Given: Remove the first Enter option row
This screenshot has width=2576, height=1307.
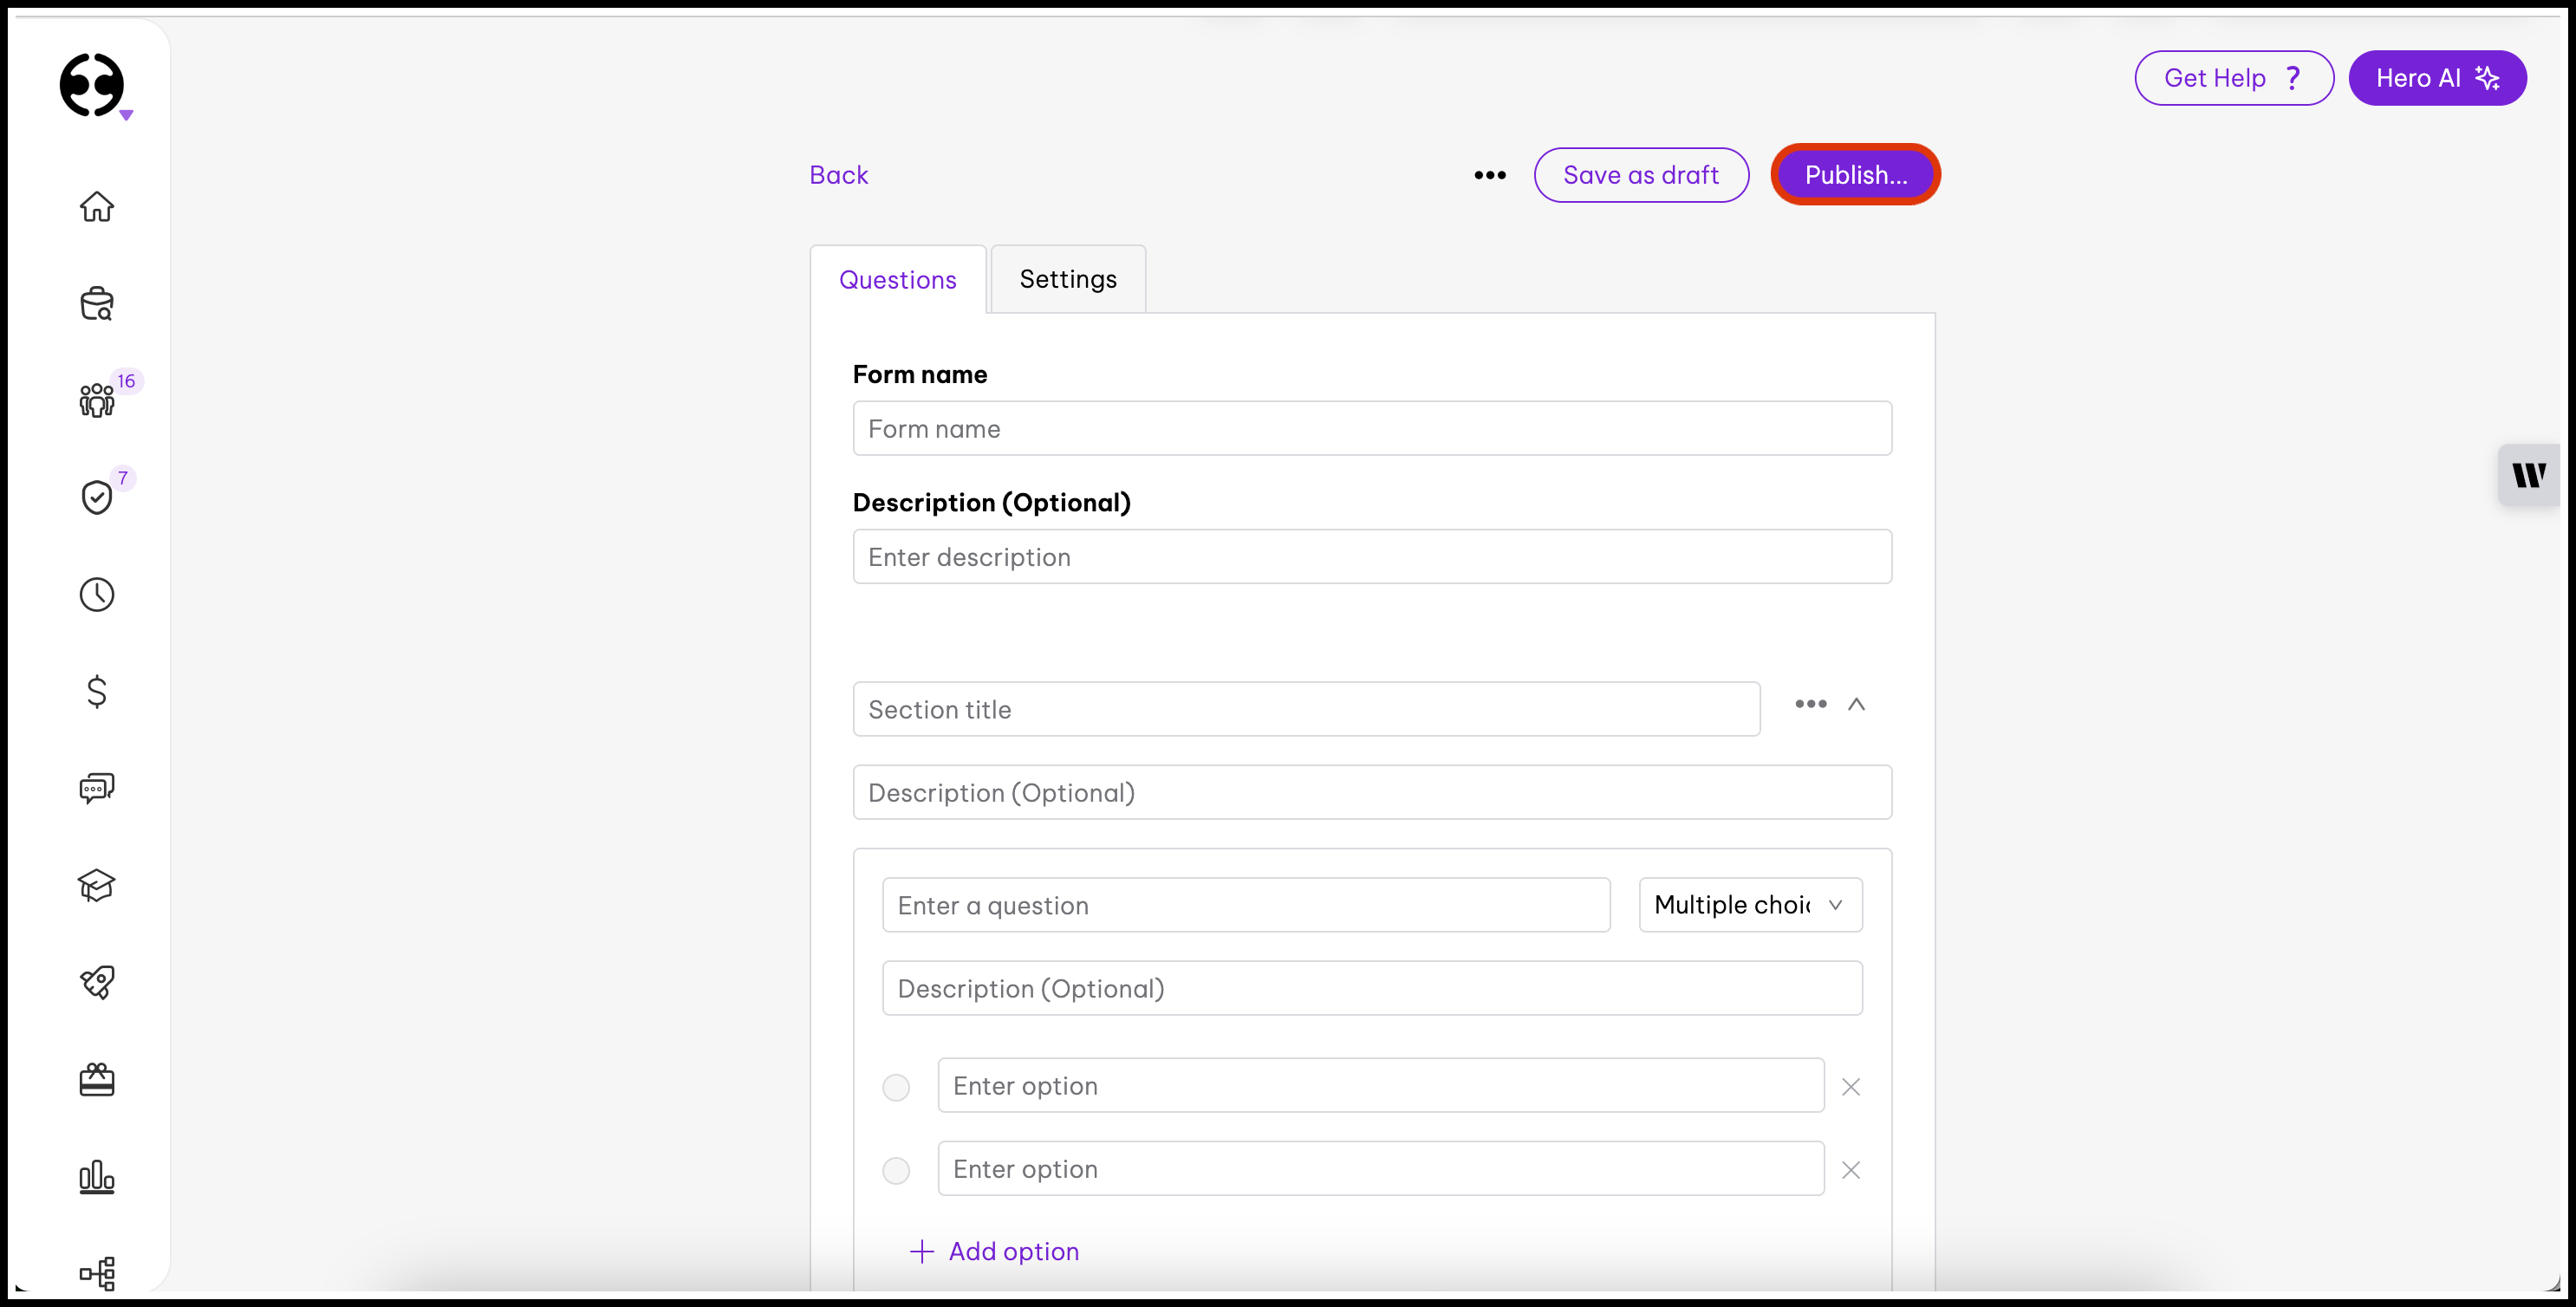Looking at the screenshot, I should [1851, 1087].
